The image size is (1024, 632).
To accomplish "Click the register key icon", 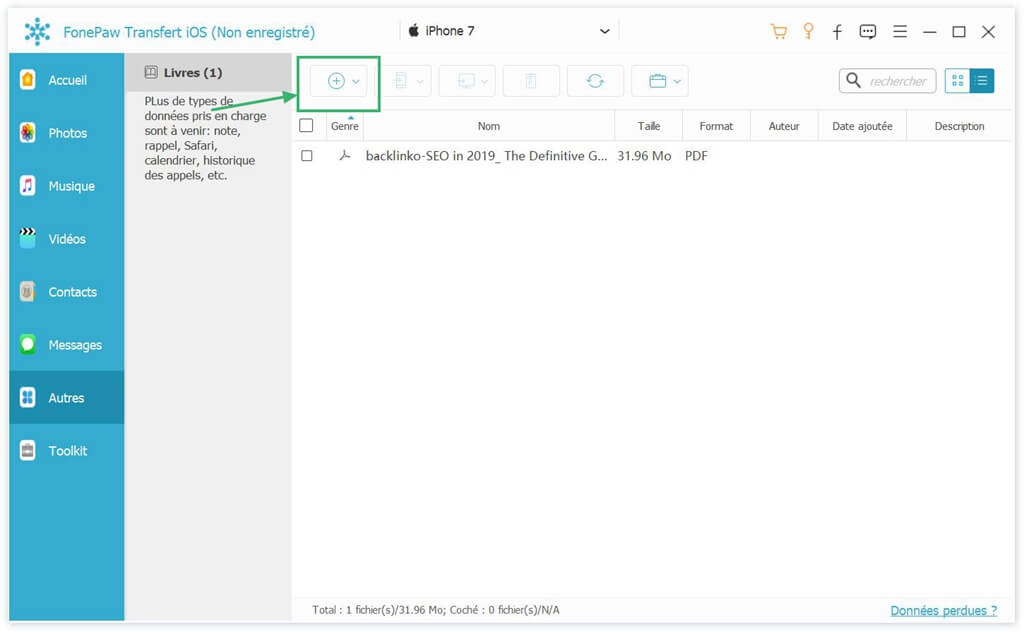I will (808, 31).
